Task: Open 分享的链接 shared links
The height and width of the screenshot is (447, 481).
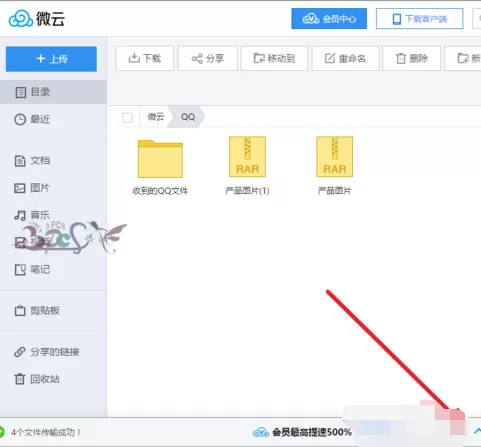Action: coord(53,352)
